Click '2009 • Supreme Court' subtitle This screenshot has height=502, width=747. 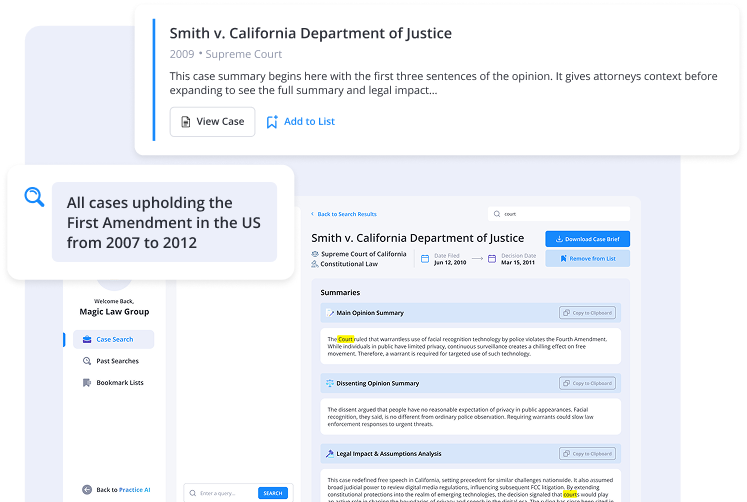coord(226,54)
